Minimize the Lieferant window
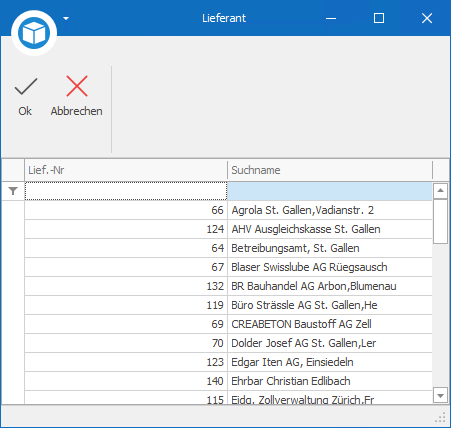Screen dimensions: 451x428 tap(331, 18)
